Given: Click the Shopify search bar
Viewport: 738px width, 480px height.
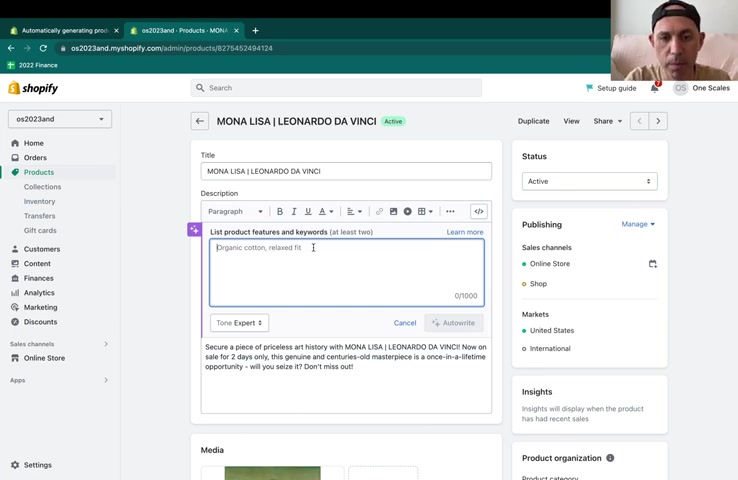Looking at the screenshot, I should [x=336, y=88].
